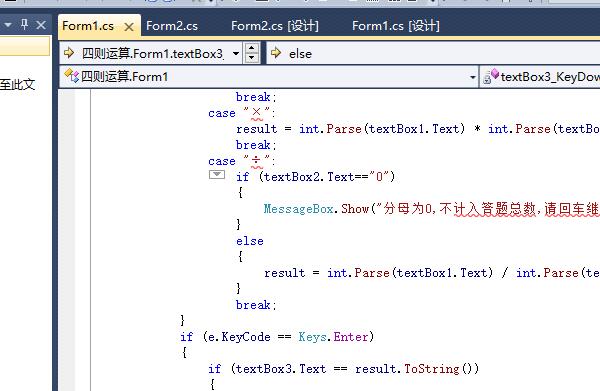Click the up arrow of the navigation spinner
This screenshot has height=391, width=600.
[251, 49]
